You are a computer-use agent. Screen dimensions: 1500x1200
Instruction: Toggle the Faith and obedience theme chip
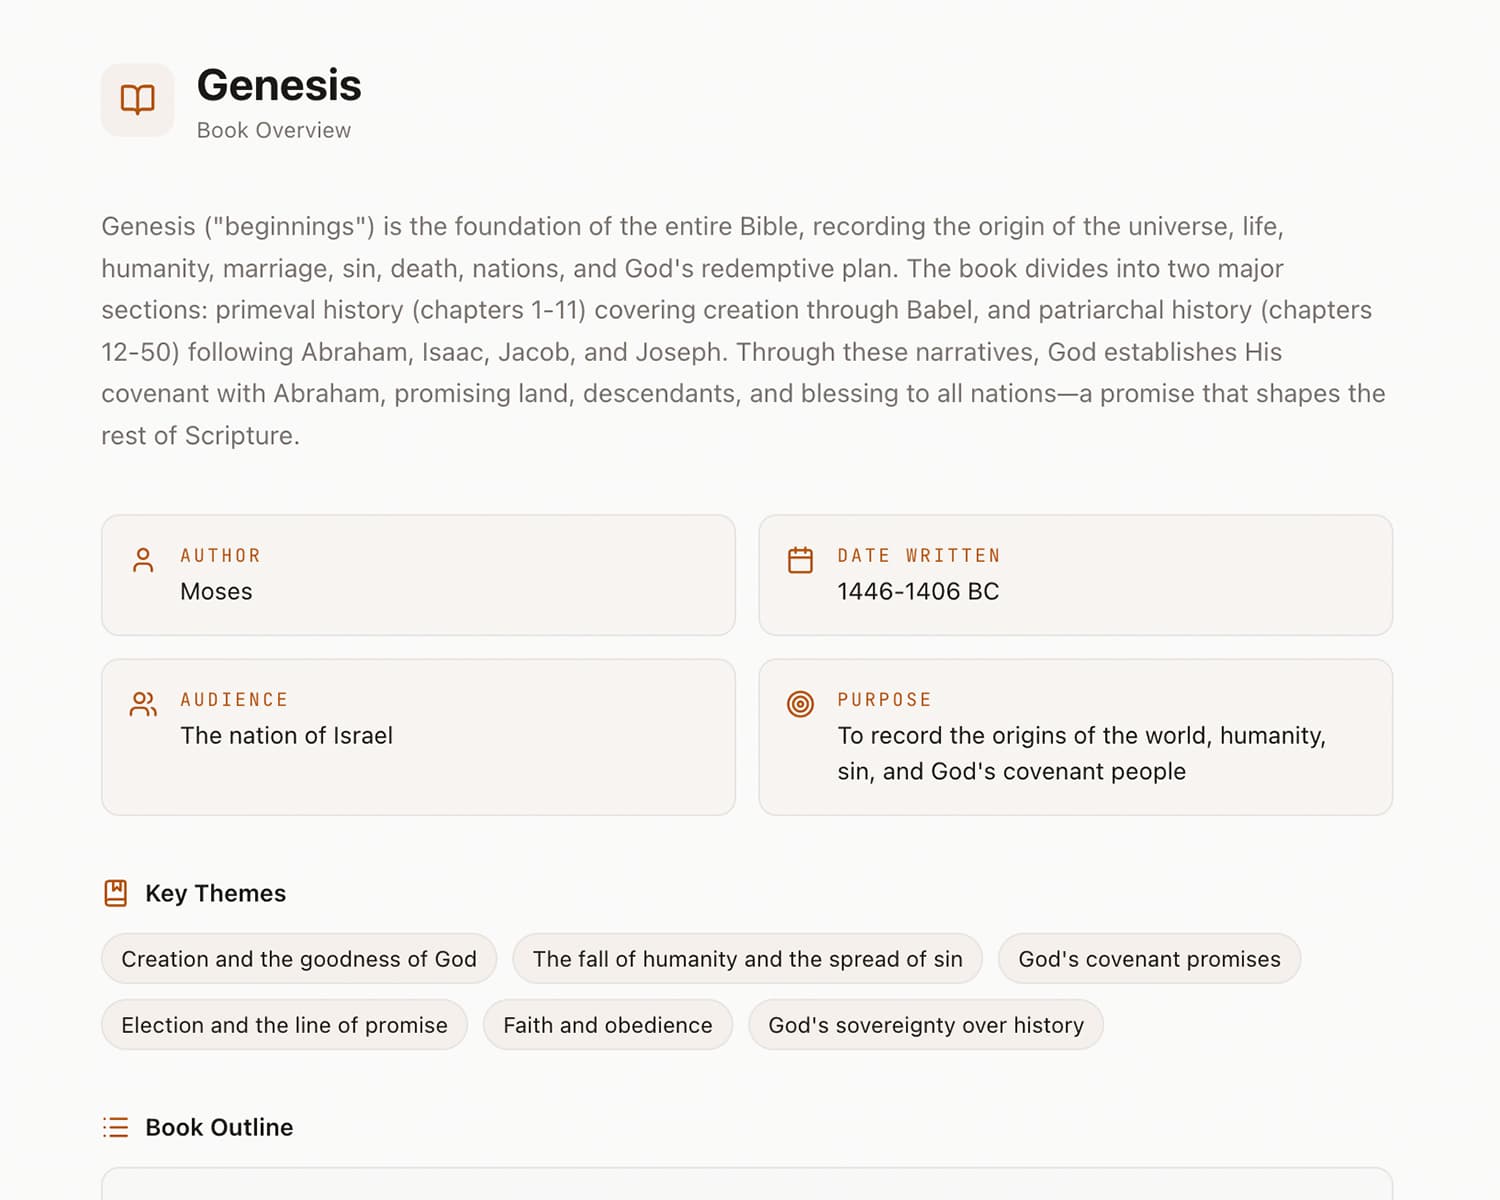click(607, 1024)
